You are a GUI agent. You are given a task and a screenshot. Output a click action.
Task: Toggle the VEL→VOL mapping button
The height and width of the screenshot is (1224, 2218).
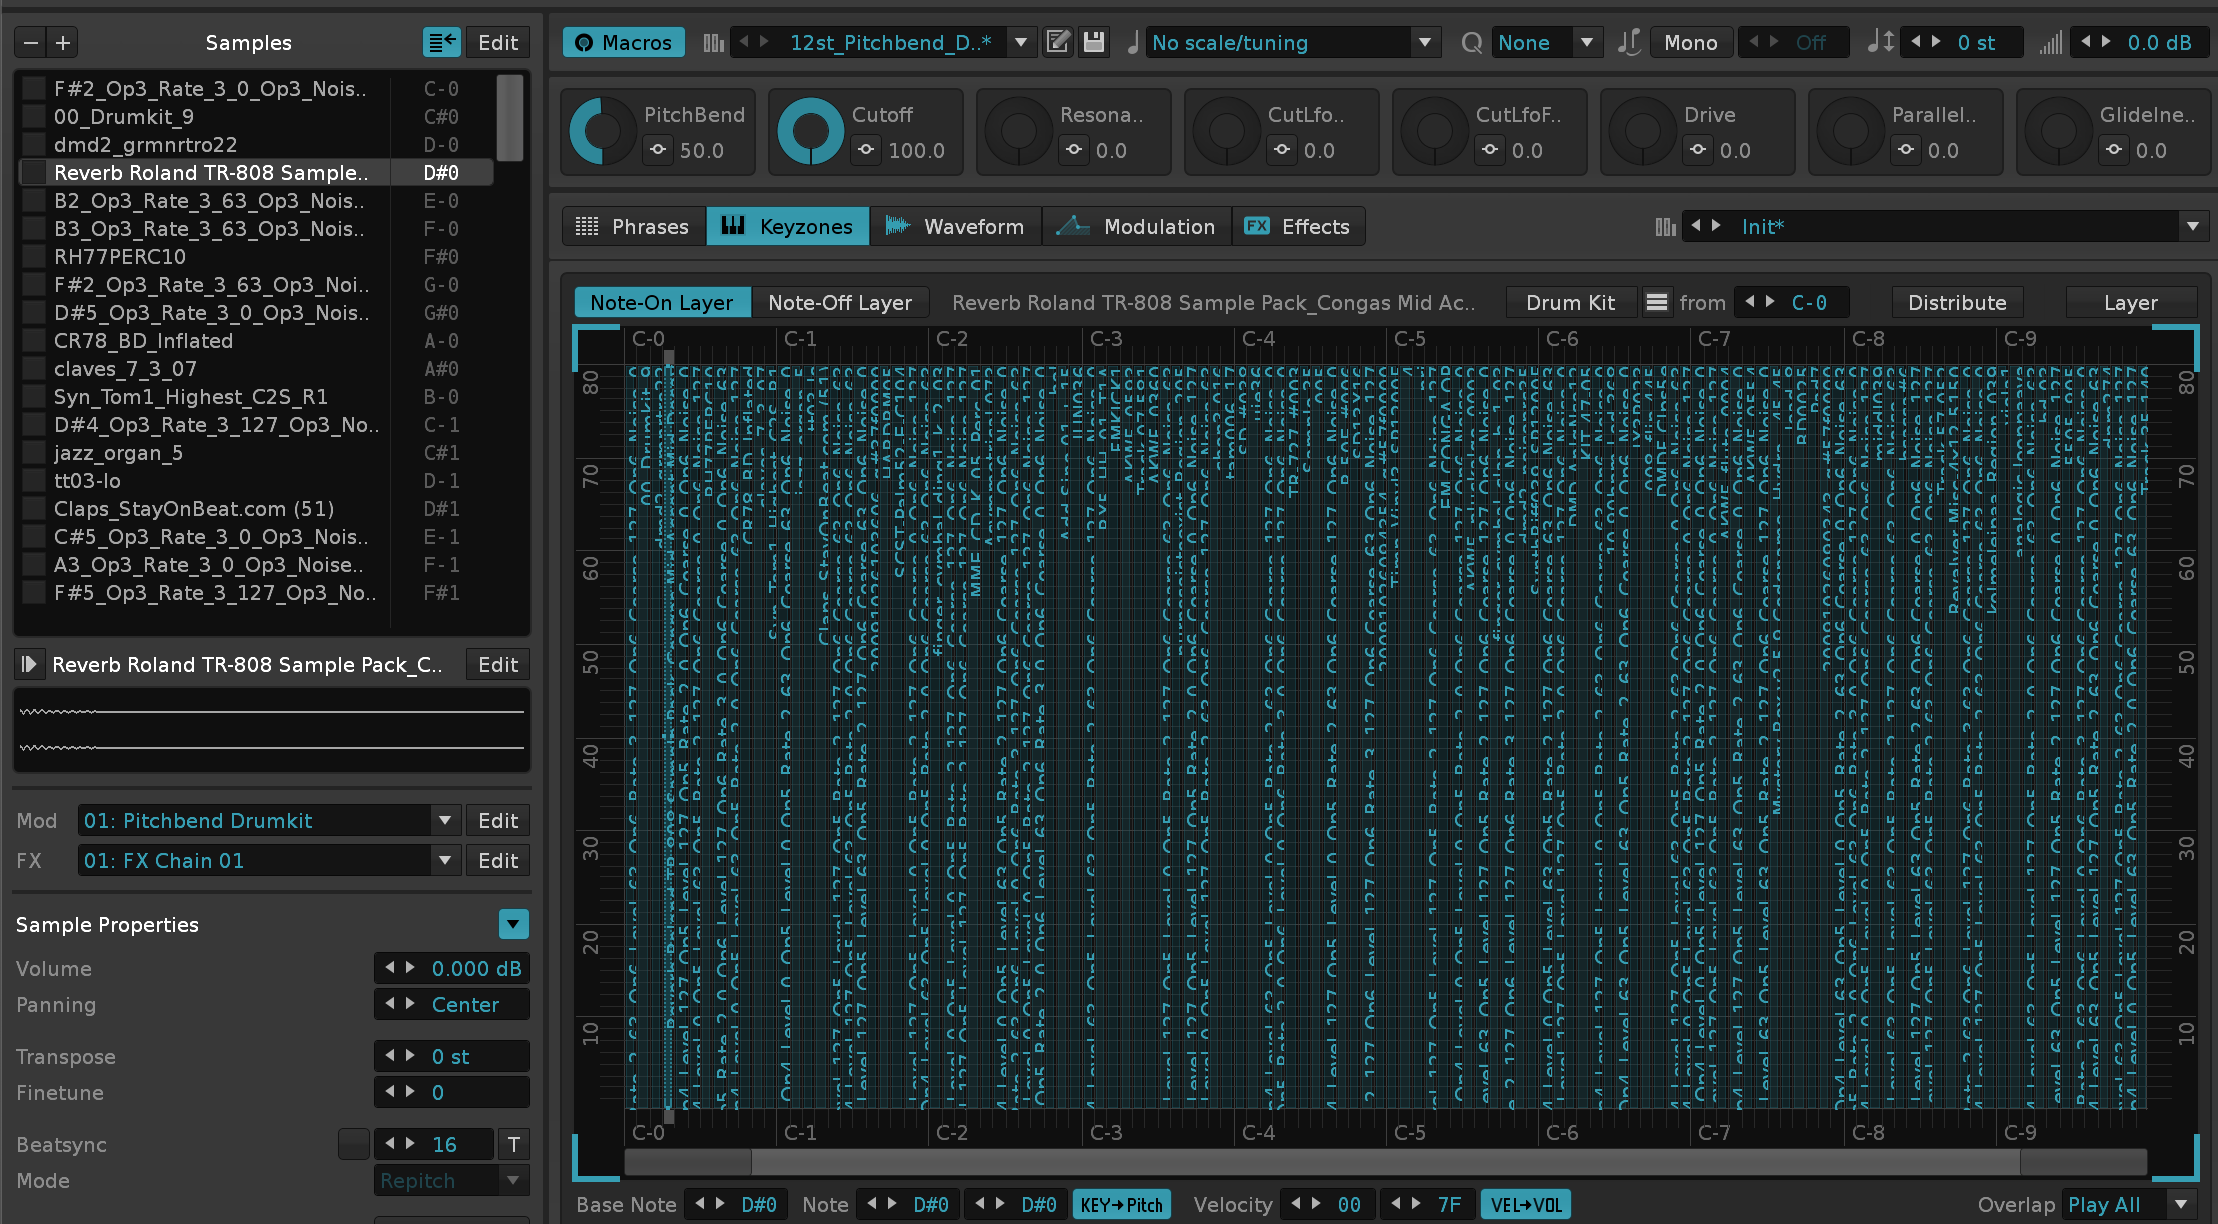1525,1205
